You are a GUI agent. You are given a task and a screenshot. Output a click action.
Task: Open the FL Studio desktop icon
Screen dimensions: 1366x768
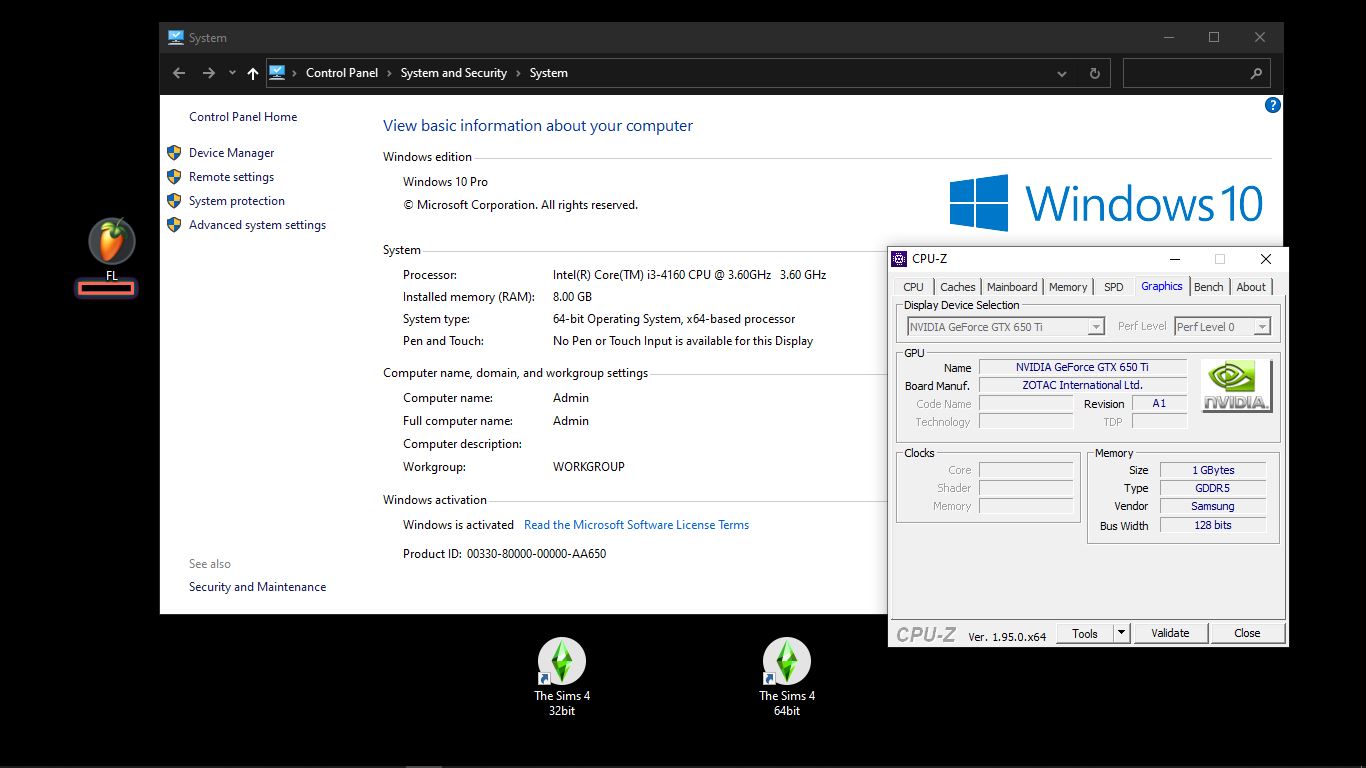tap(111, 242)
